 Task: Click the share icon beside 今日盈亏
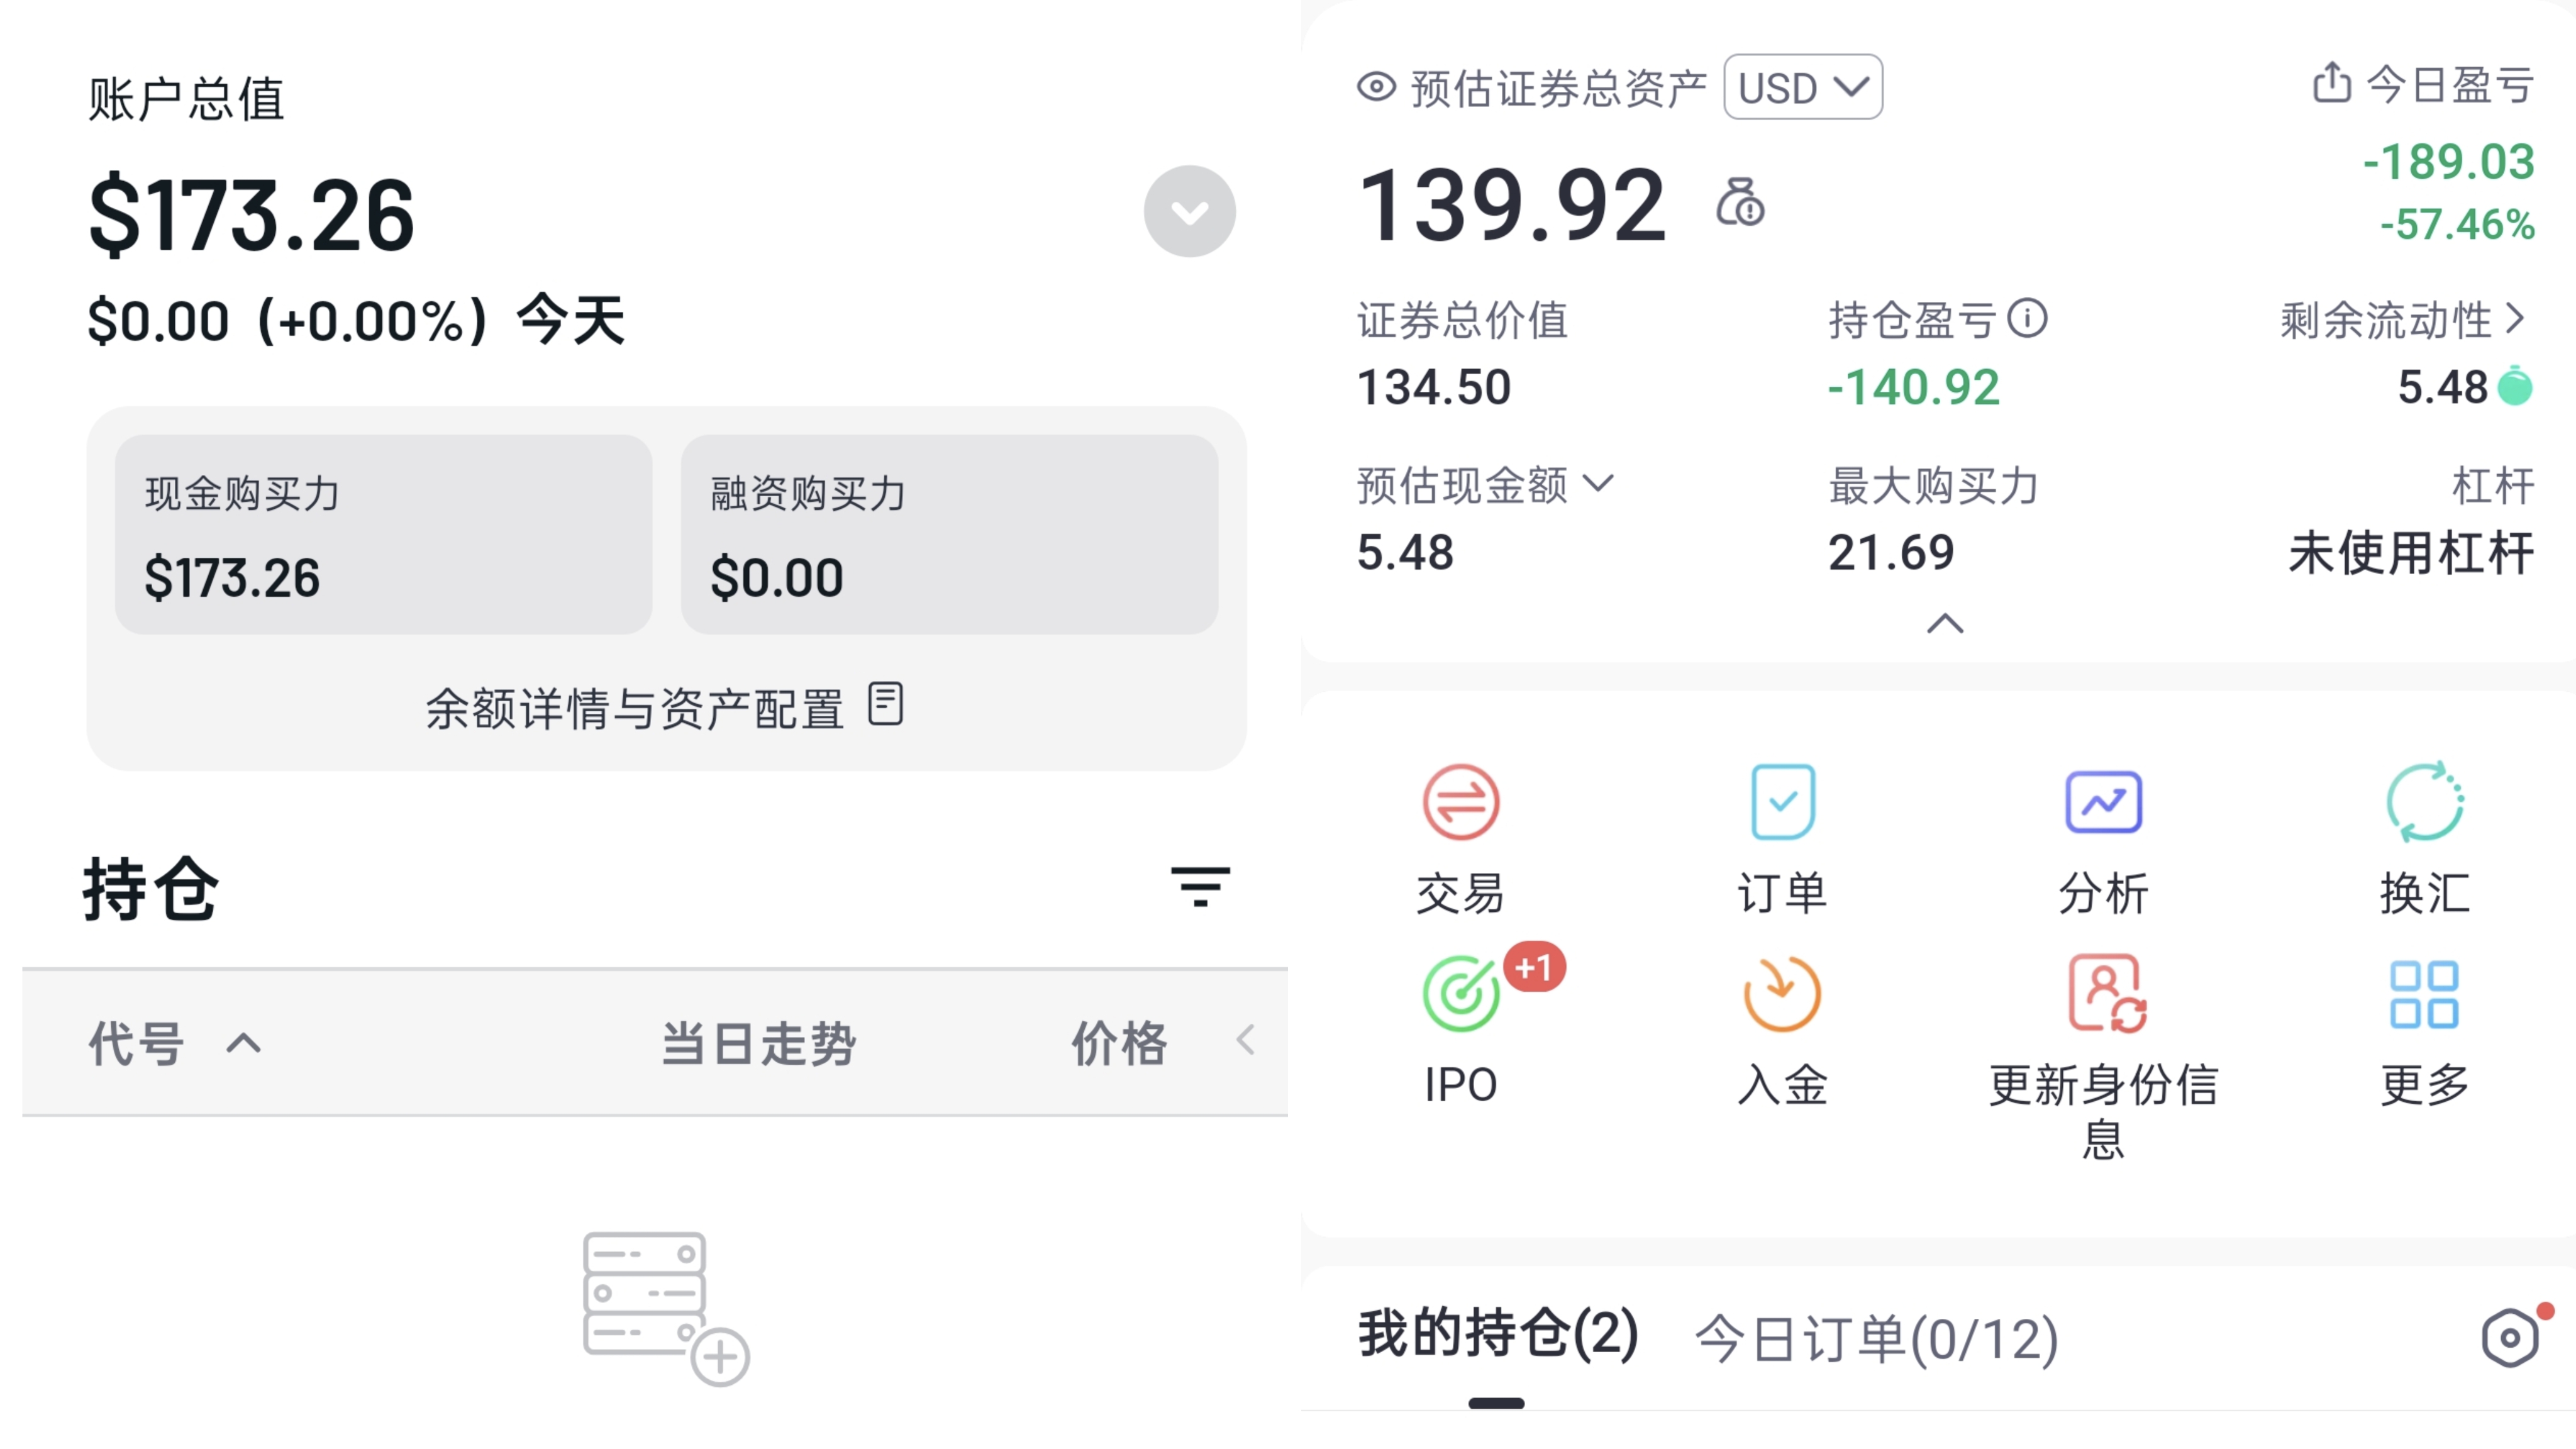pyautogui.click(x=2331, y=82)
